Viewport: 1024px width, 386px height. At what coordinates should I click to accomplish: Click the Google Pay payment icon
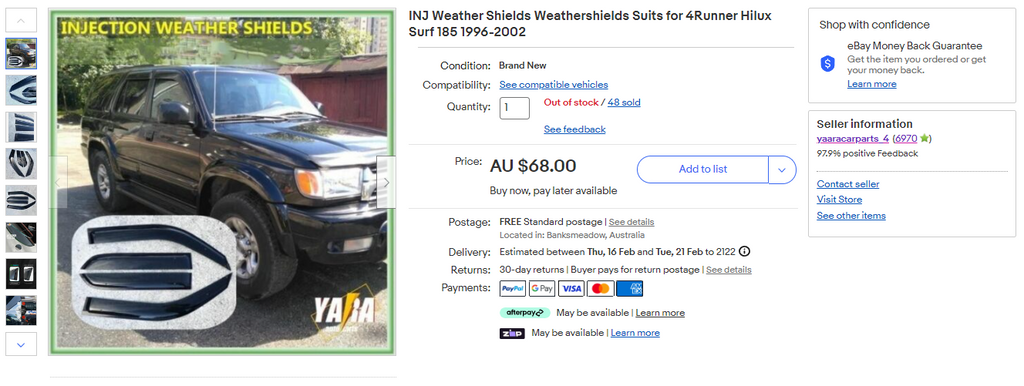click(542, 288)
